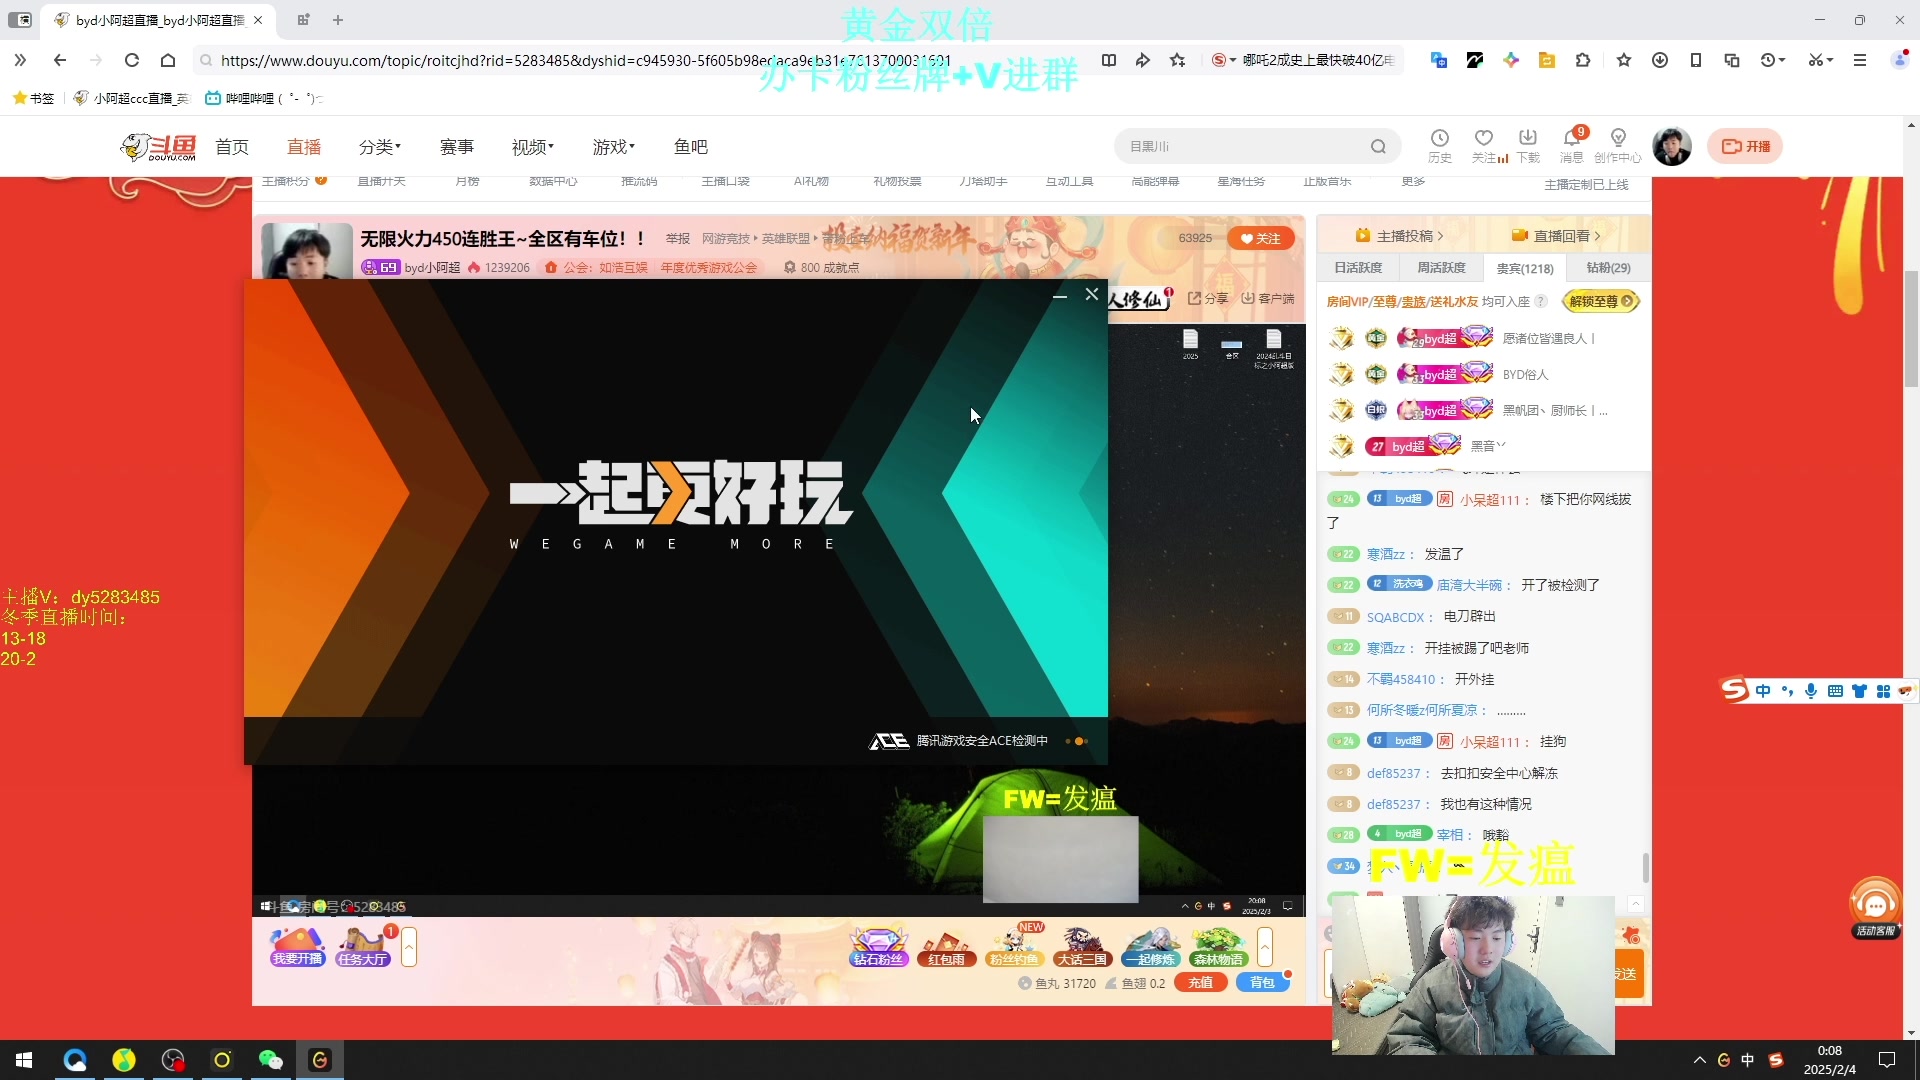The height and width of the screenshot is (1080, 1920).
Task: Open the 背包 backpack button
Action: coord(1262,983)
